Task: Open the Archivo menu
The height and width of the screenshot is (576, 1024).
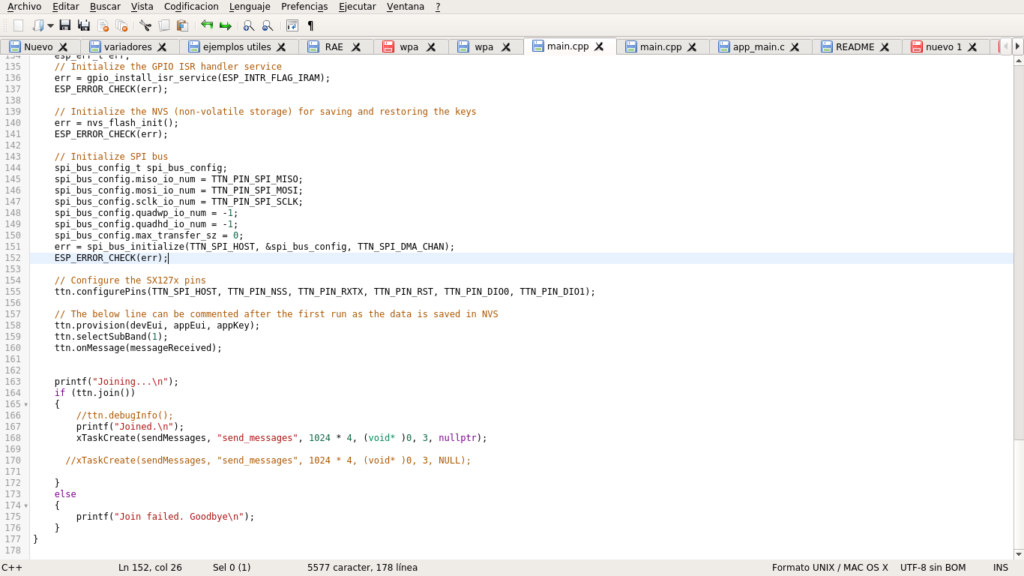Action: 24,7
